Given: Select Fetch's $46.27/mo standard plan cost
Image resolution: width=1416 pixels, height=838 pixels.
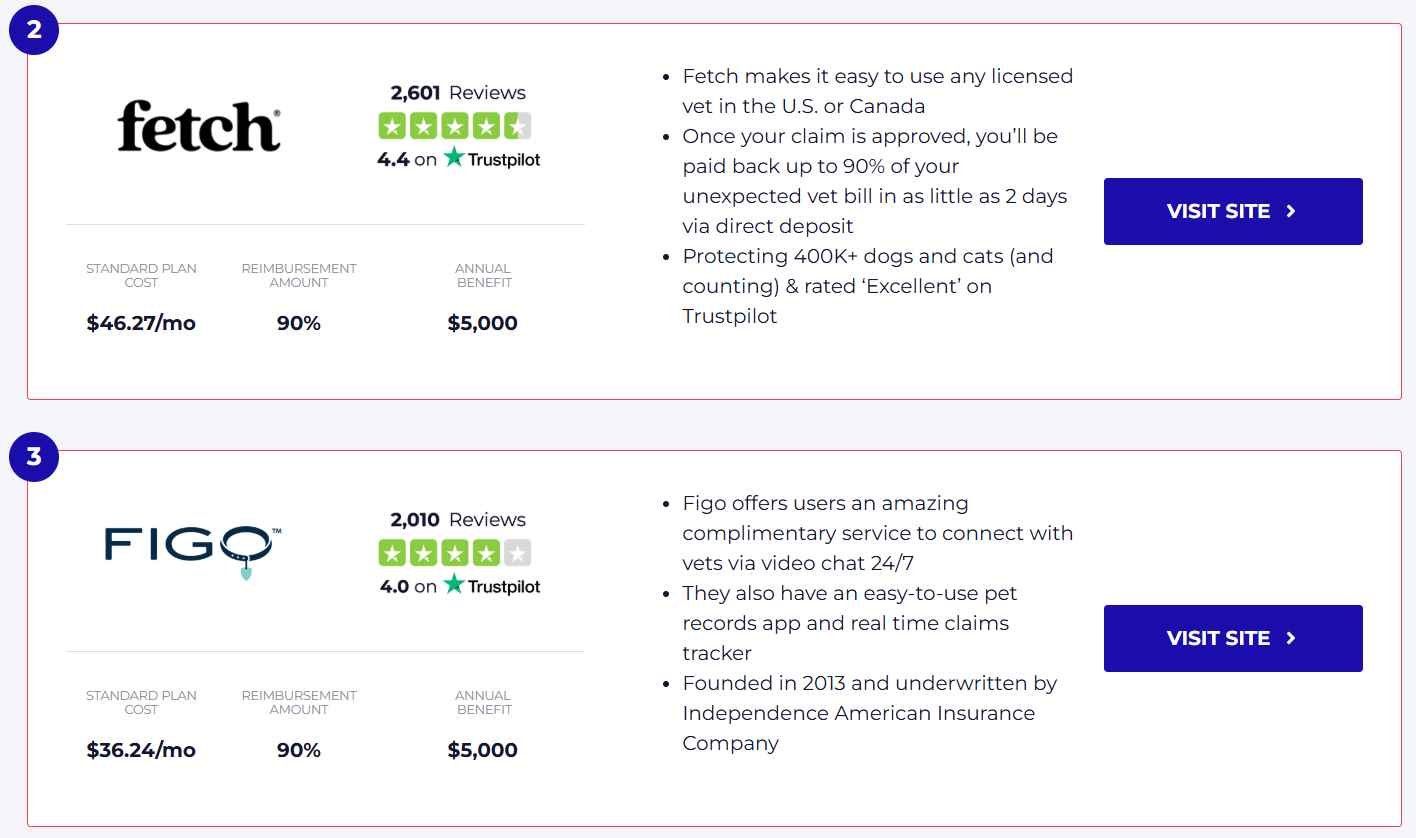Looking at the screenshot, I should (x=141, y=323).
